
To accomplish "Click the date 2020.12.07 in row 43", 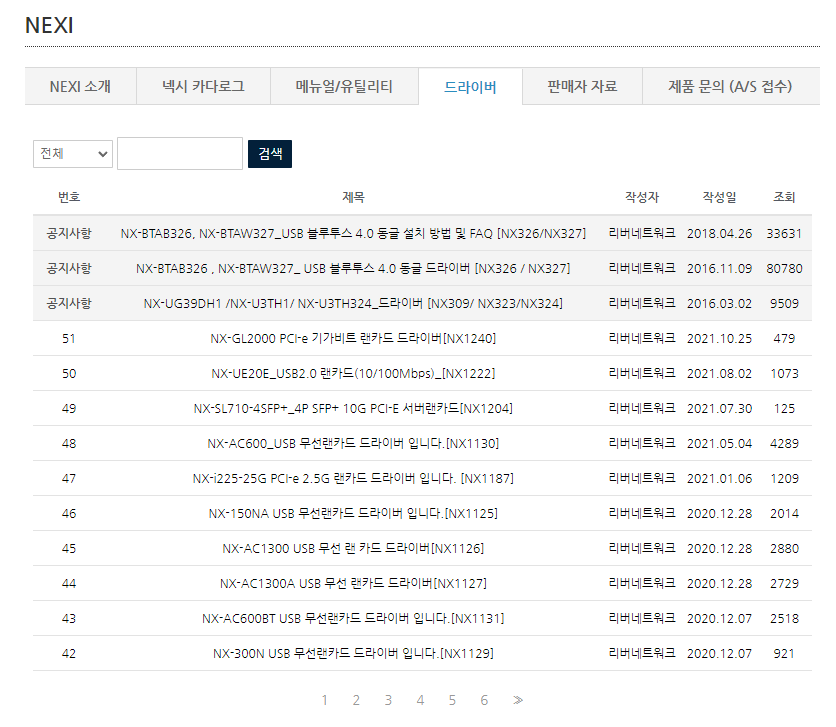I will [x=719, y=618].
